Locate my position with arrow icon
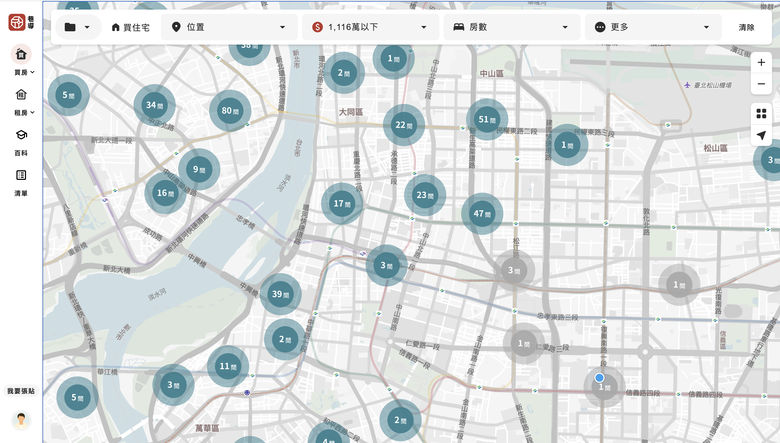780x443 pixels. click(761, 135)
